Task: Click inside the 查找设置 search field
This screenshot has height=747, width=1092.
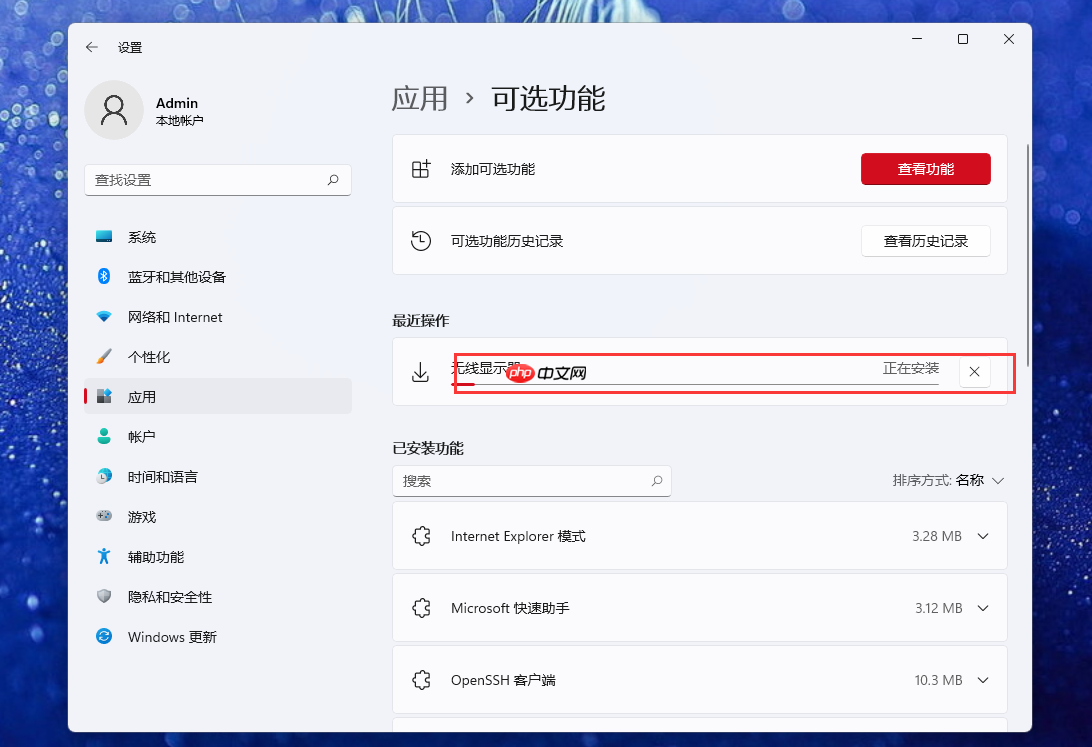Action: point(218,180)
